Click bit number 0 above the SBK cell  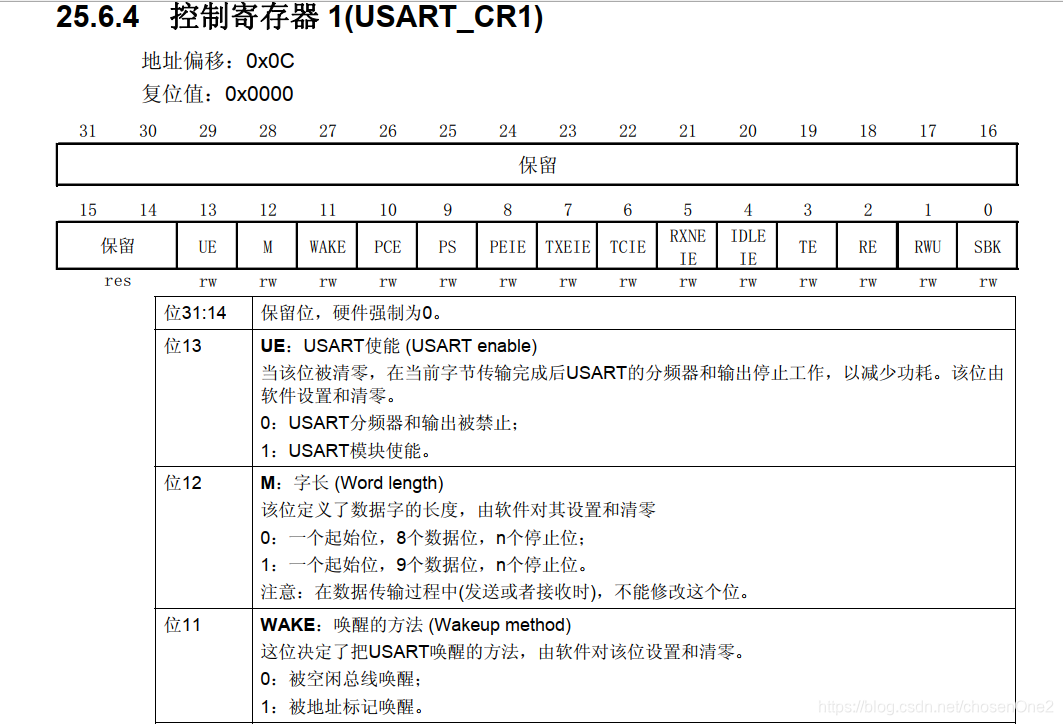988,210
